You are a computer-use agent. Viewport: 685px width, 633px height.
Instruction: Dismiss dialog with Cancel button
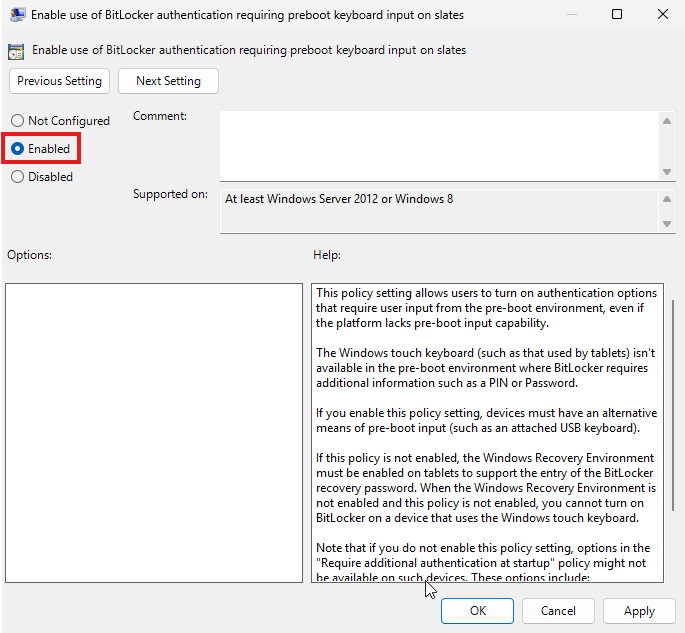pos(558,611)
